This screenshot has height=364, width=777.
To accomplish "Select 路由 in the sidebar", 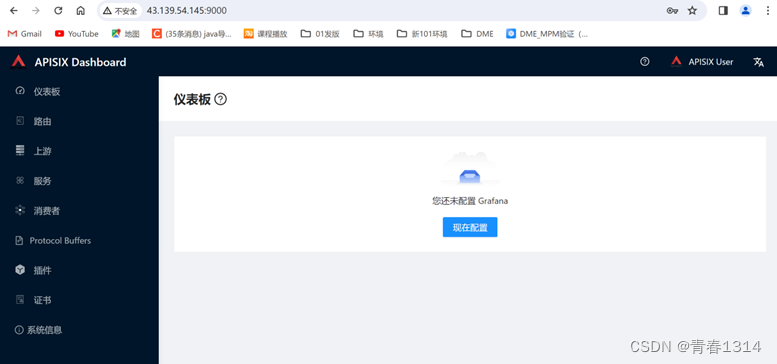I will 79,121.
